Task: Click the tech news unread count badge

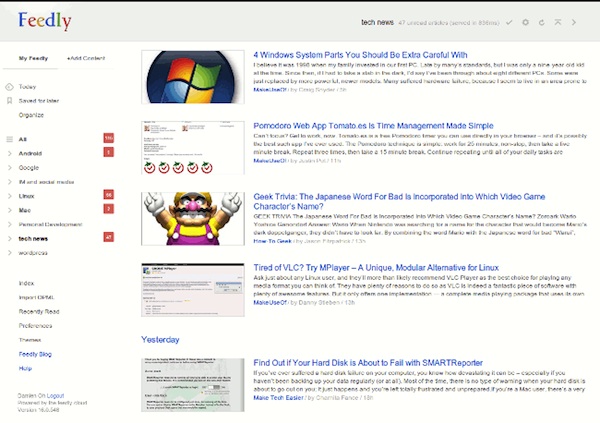Action: (x=109, y=237)
